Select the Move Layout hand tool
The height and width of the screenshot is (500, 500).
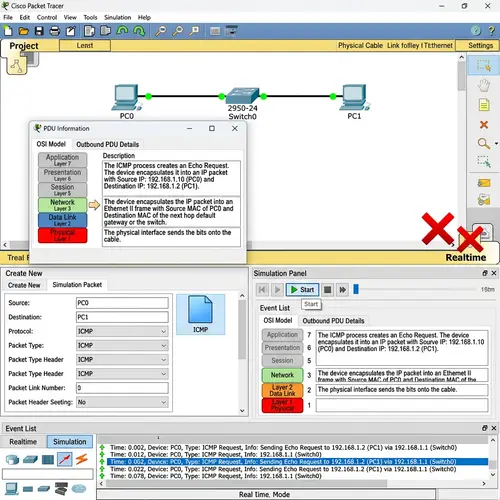point(484,85)
